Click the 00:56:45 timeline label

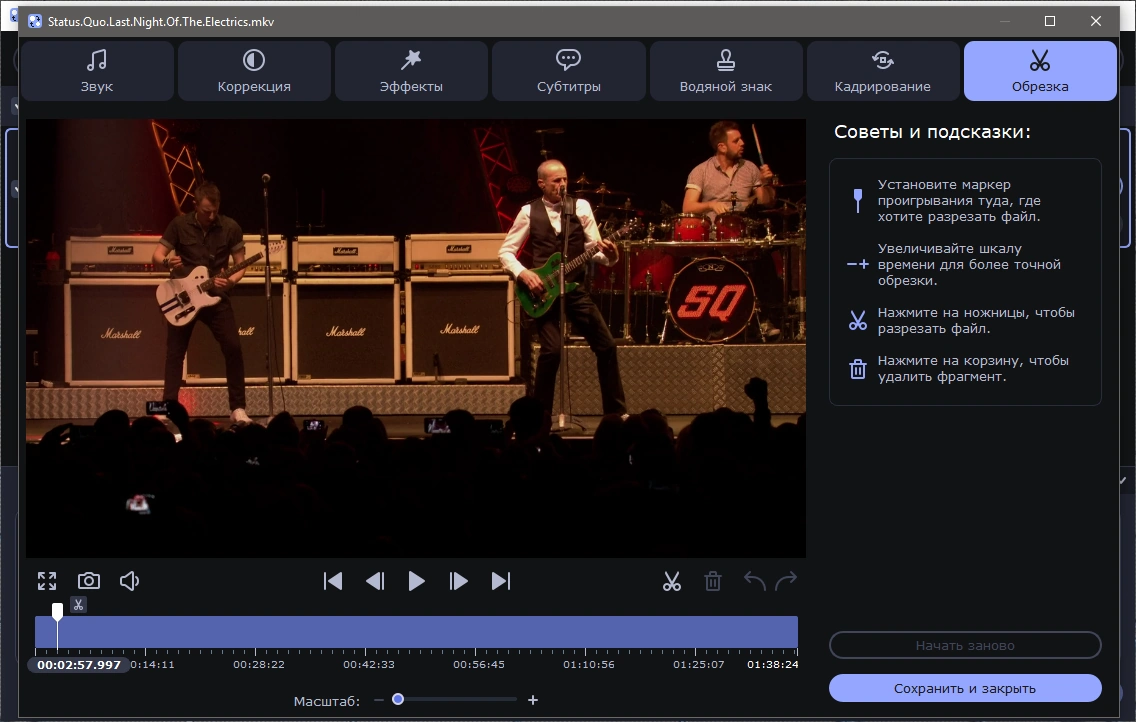pos(479,664)
